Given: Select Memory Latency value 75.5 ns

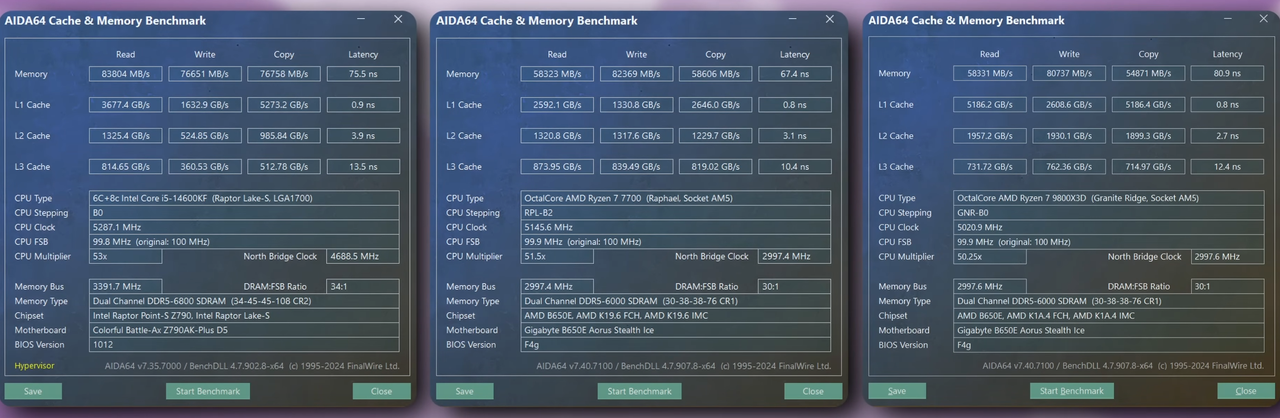Looking at the screenshot, I should 363,74.
